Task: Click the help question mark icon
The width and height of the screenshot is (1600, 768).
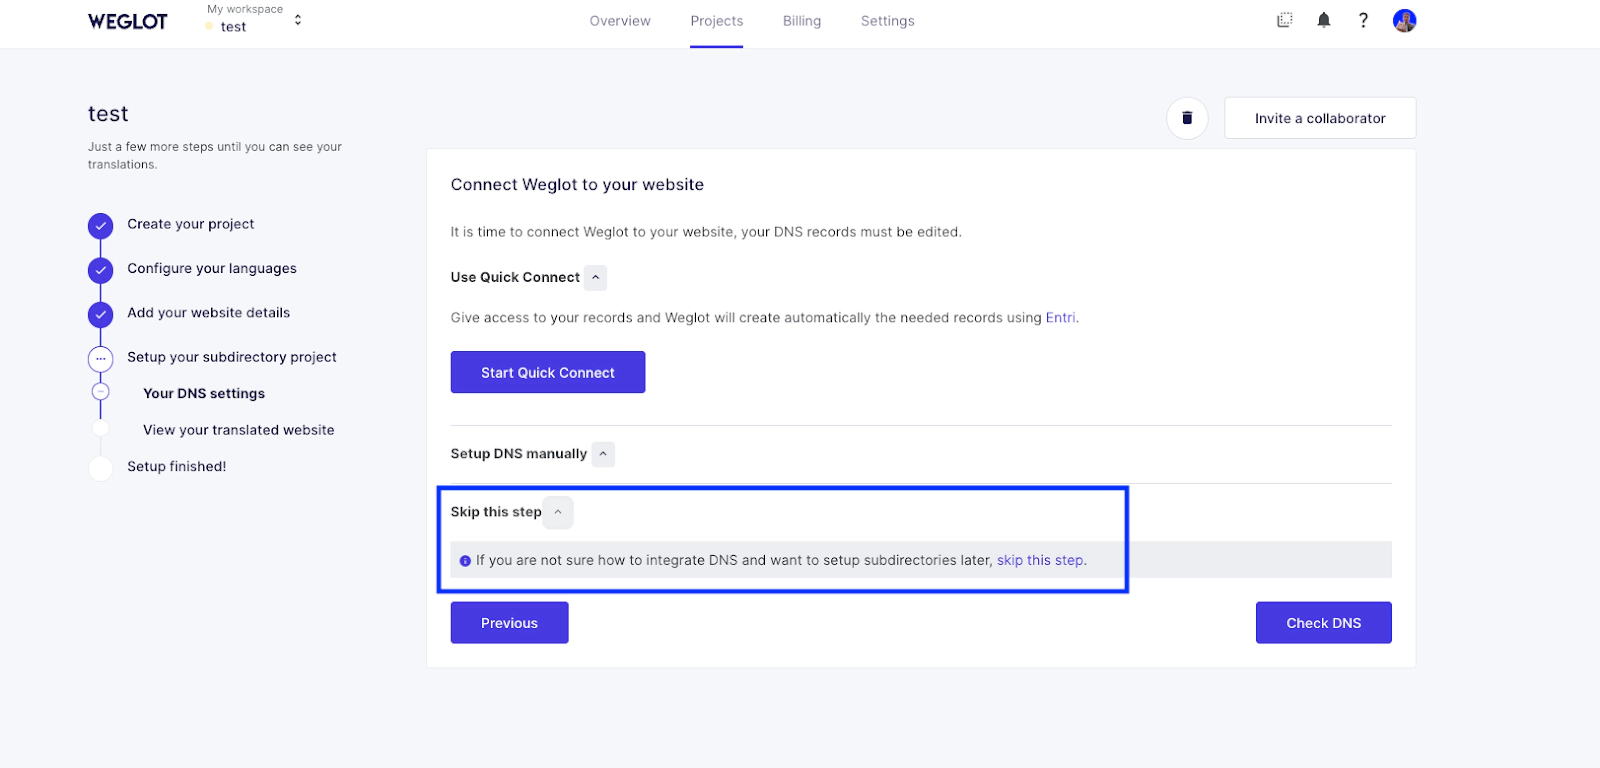Action: pos(1363,20)
